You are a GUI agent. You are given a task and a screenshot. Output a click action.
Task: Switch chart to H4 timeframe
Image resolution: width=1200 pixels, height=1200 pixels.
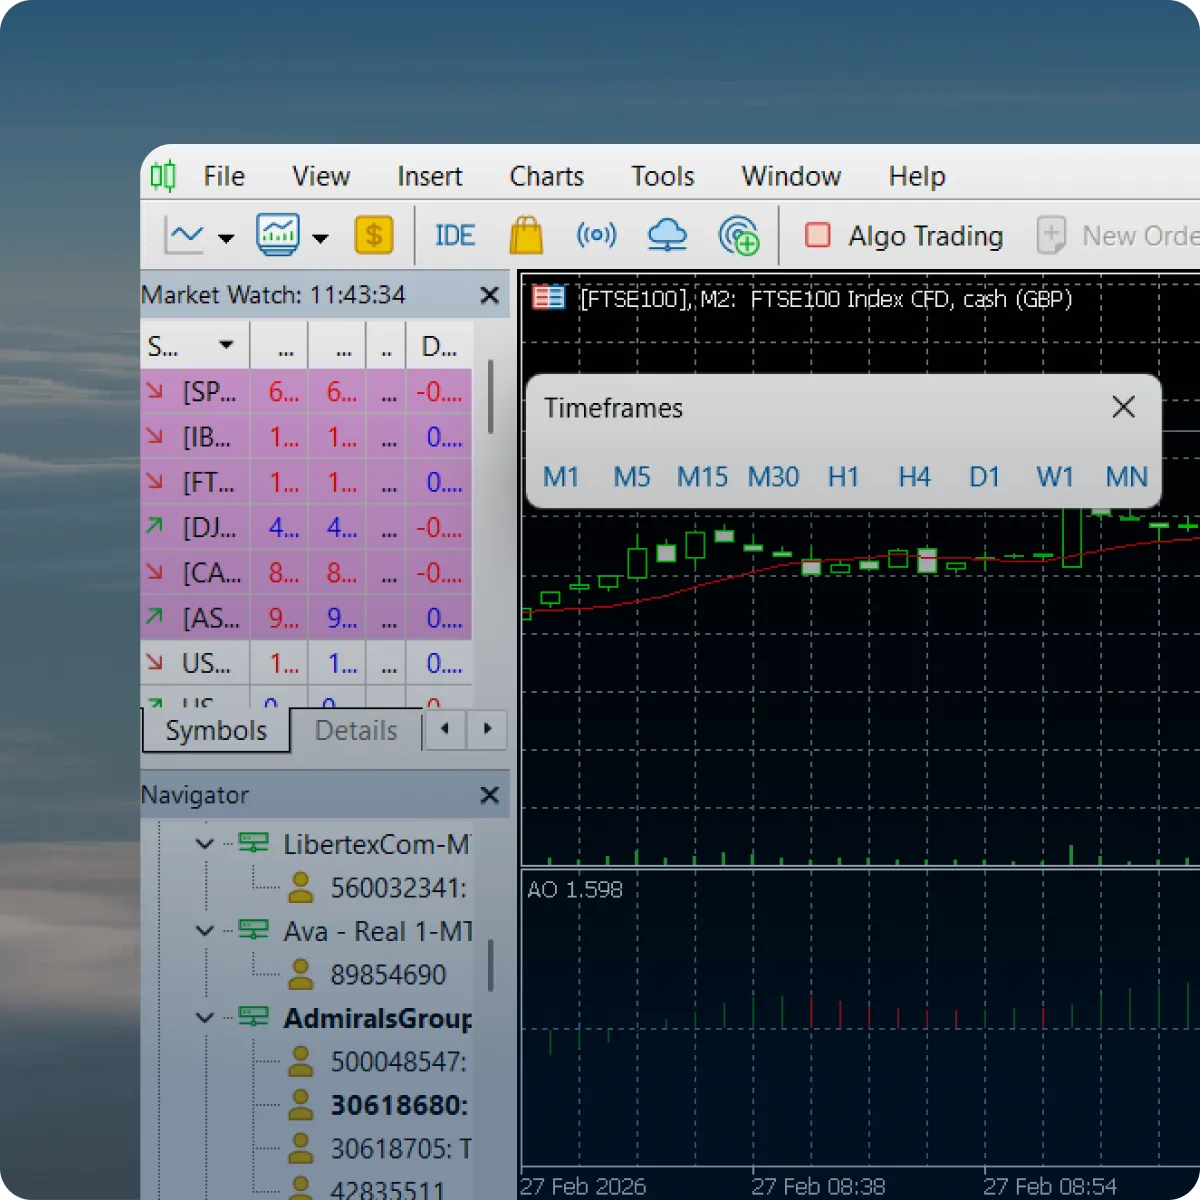[914, 477]
